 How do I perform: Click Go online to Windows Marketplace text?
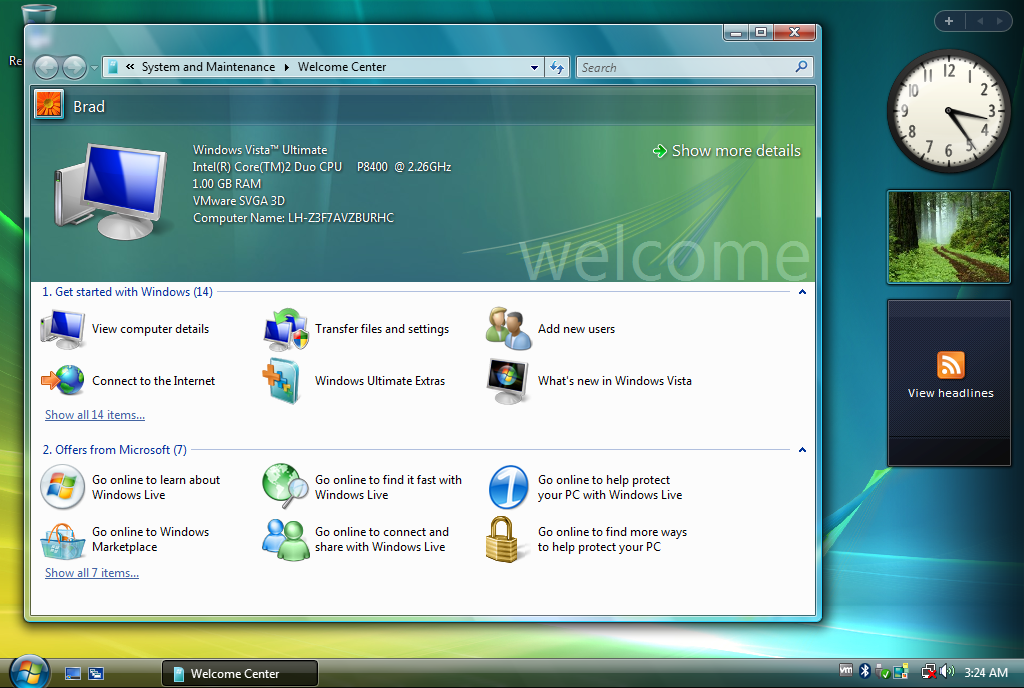click(150, 539)
